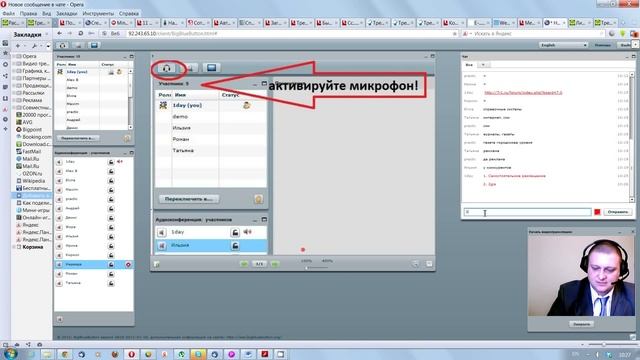Open the Закладки menu

click(67, 13)
